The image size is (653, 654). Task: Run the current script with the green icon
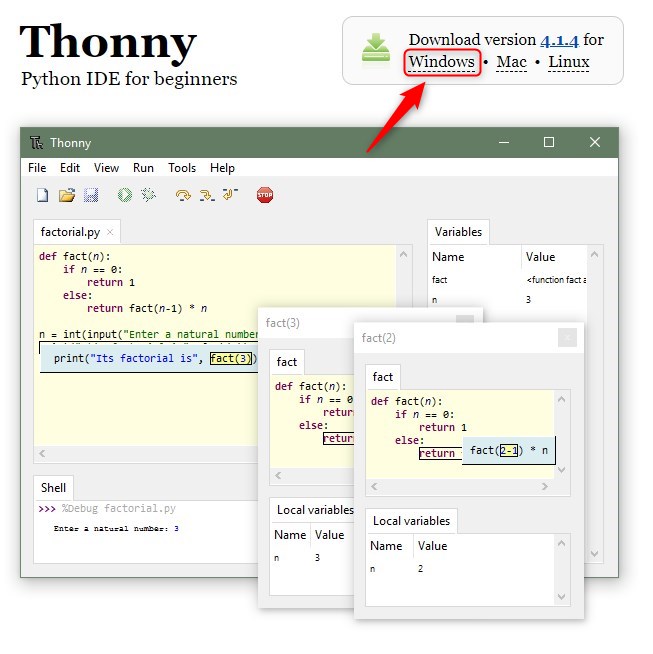[125, 195]
